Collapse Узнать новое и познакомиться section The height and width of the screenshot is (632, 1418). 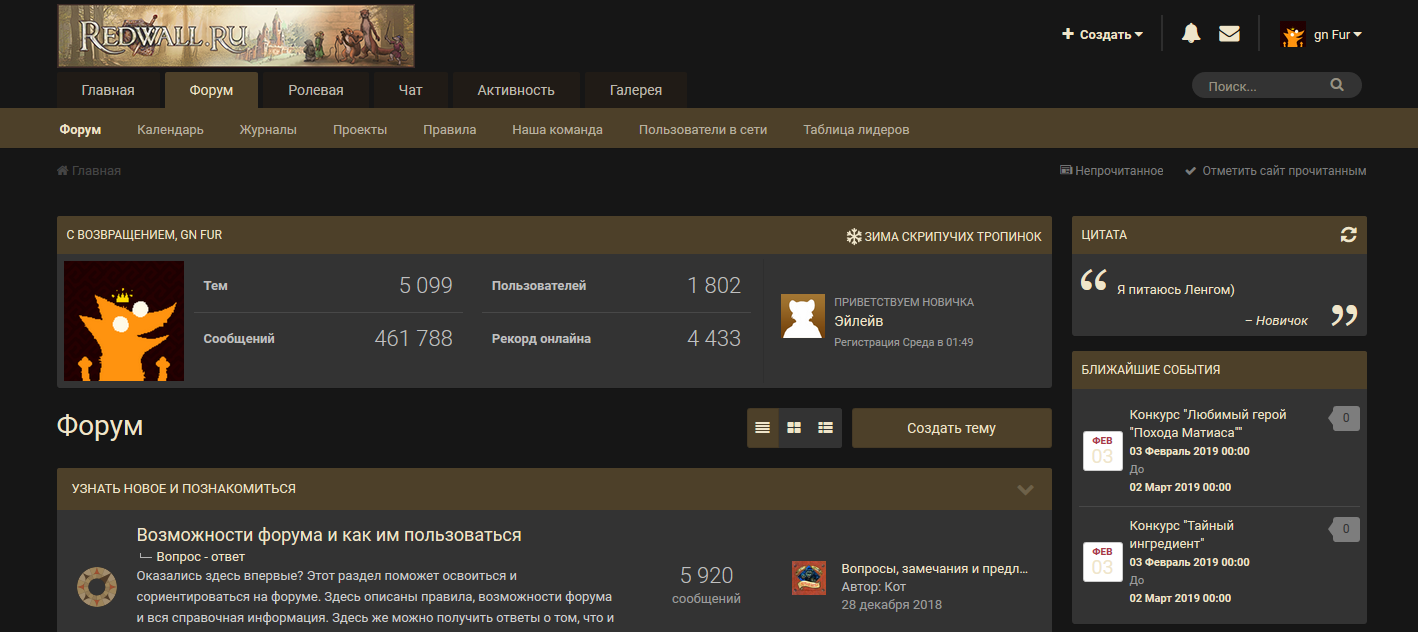[1025, 489]
